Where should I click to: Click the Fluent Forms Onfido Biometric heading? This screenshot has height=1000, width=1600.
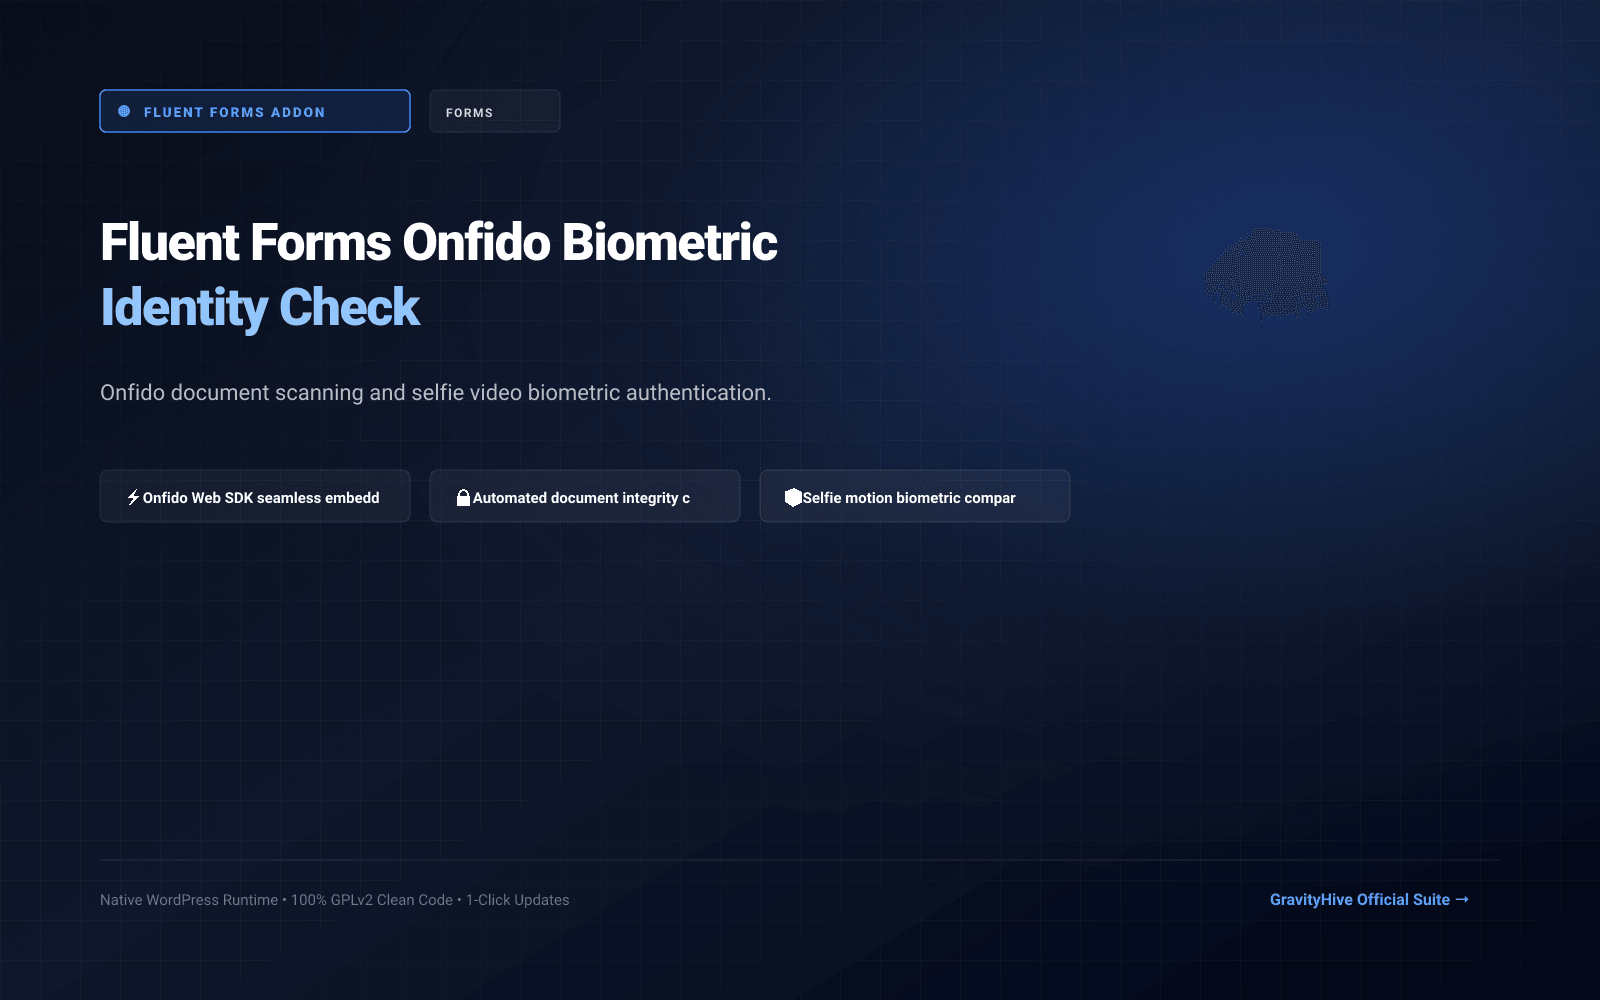pos(439,243)
